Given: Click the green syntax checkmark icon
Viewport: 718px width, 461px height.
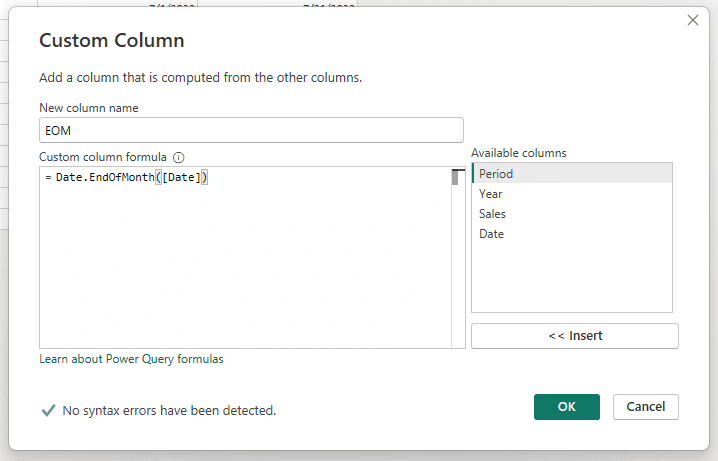Looking at the screenshot, I should (47, 410).
